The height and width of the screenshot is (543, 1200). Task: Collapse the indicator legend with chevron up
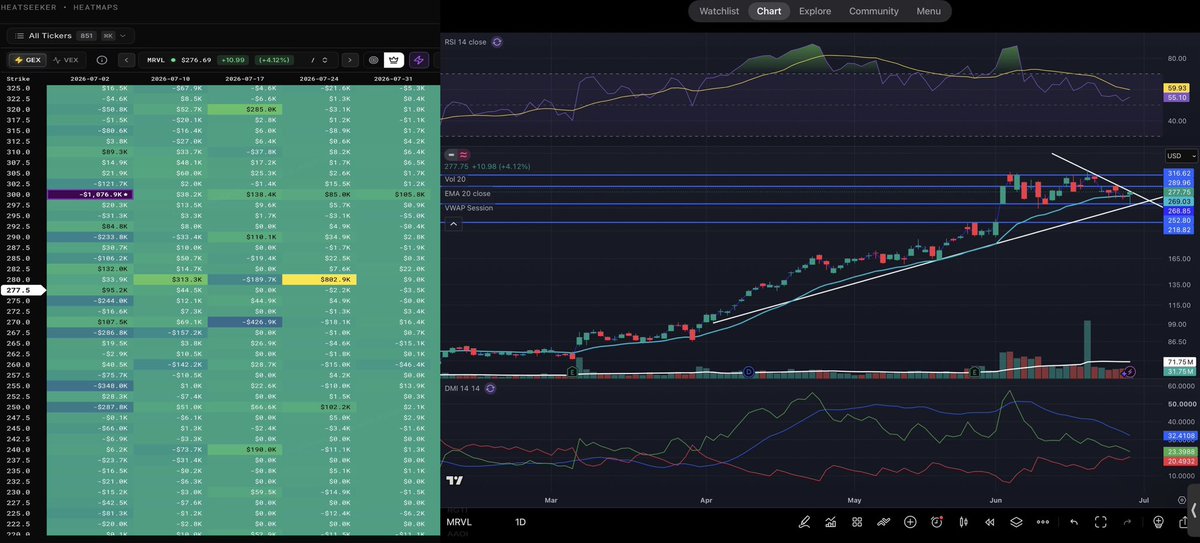tap(454, 224)
